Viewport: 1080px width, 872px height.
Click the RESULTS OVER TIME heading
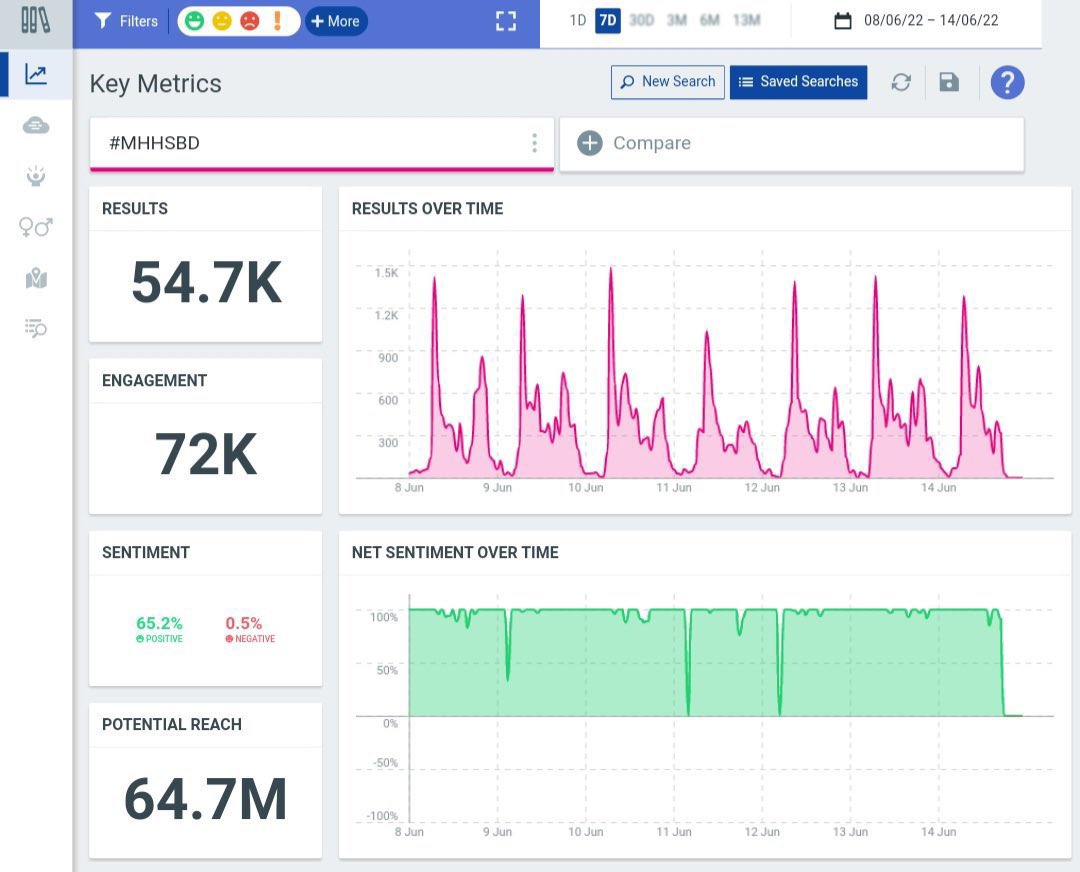click(x=427, y=209)
